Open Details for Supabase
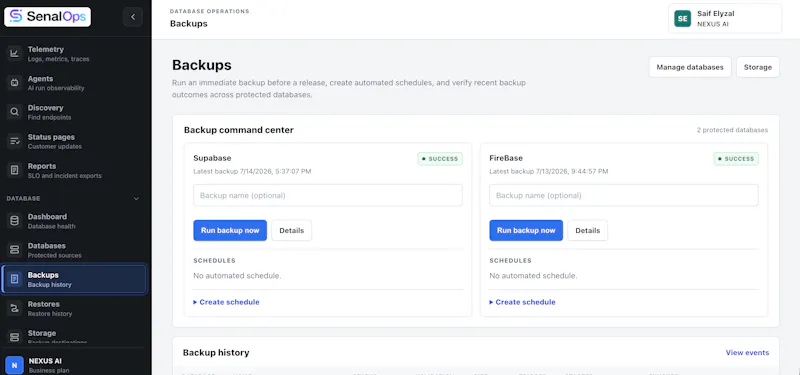The image size is (800, 375). coord(291,231)
